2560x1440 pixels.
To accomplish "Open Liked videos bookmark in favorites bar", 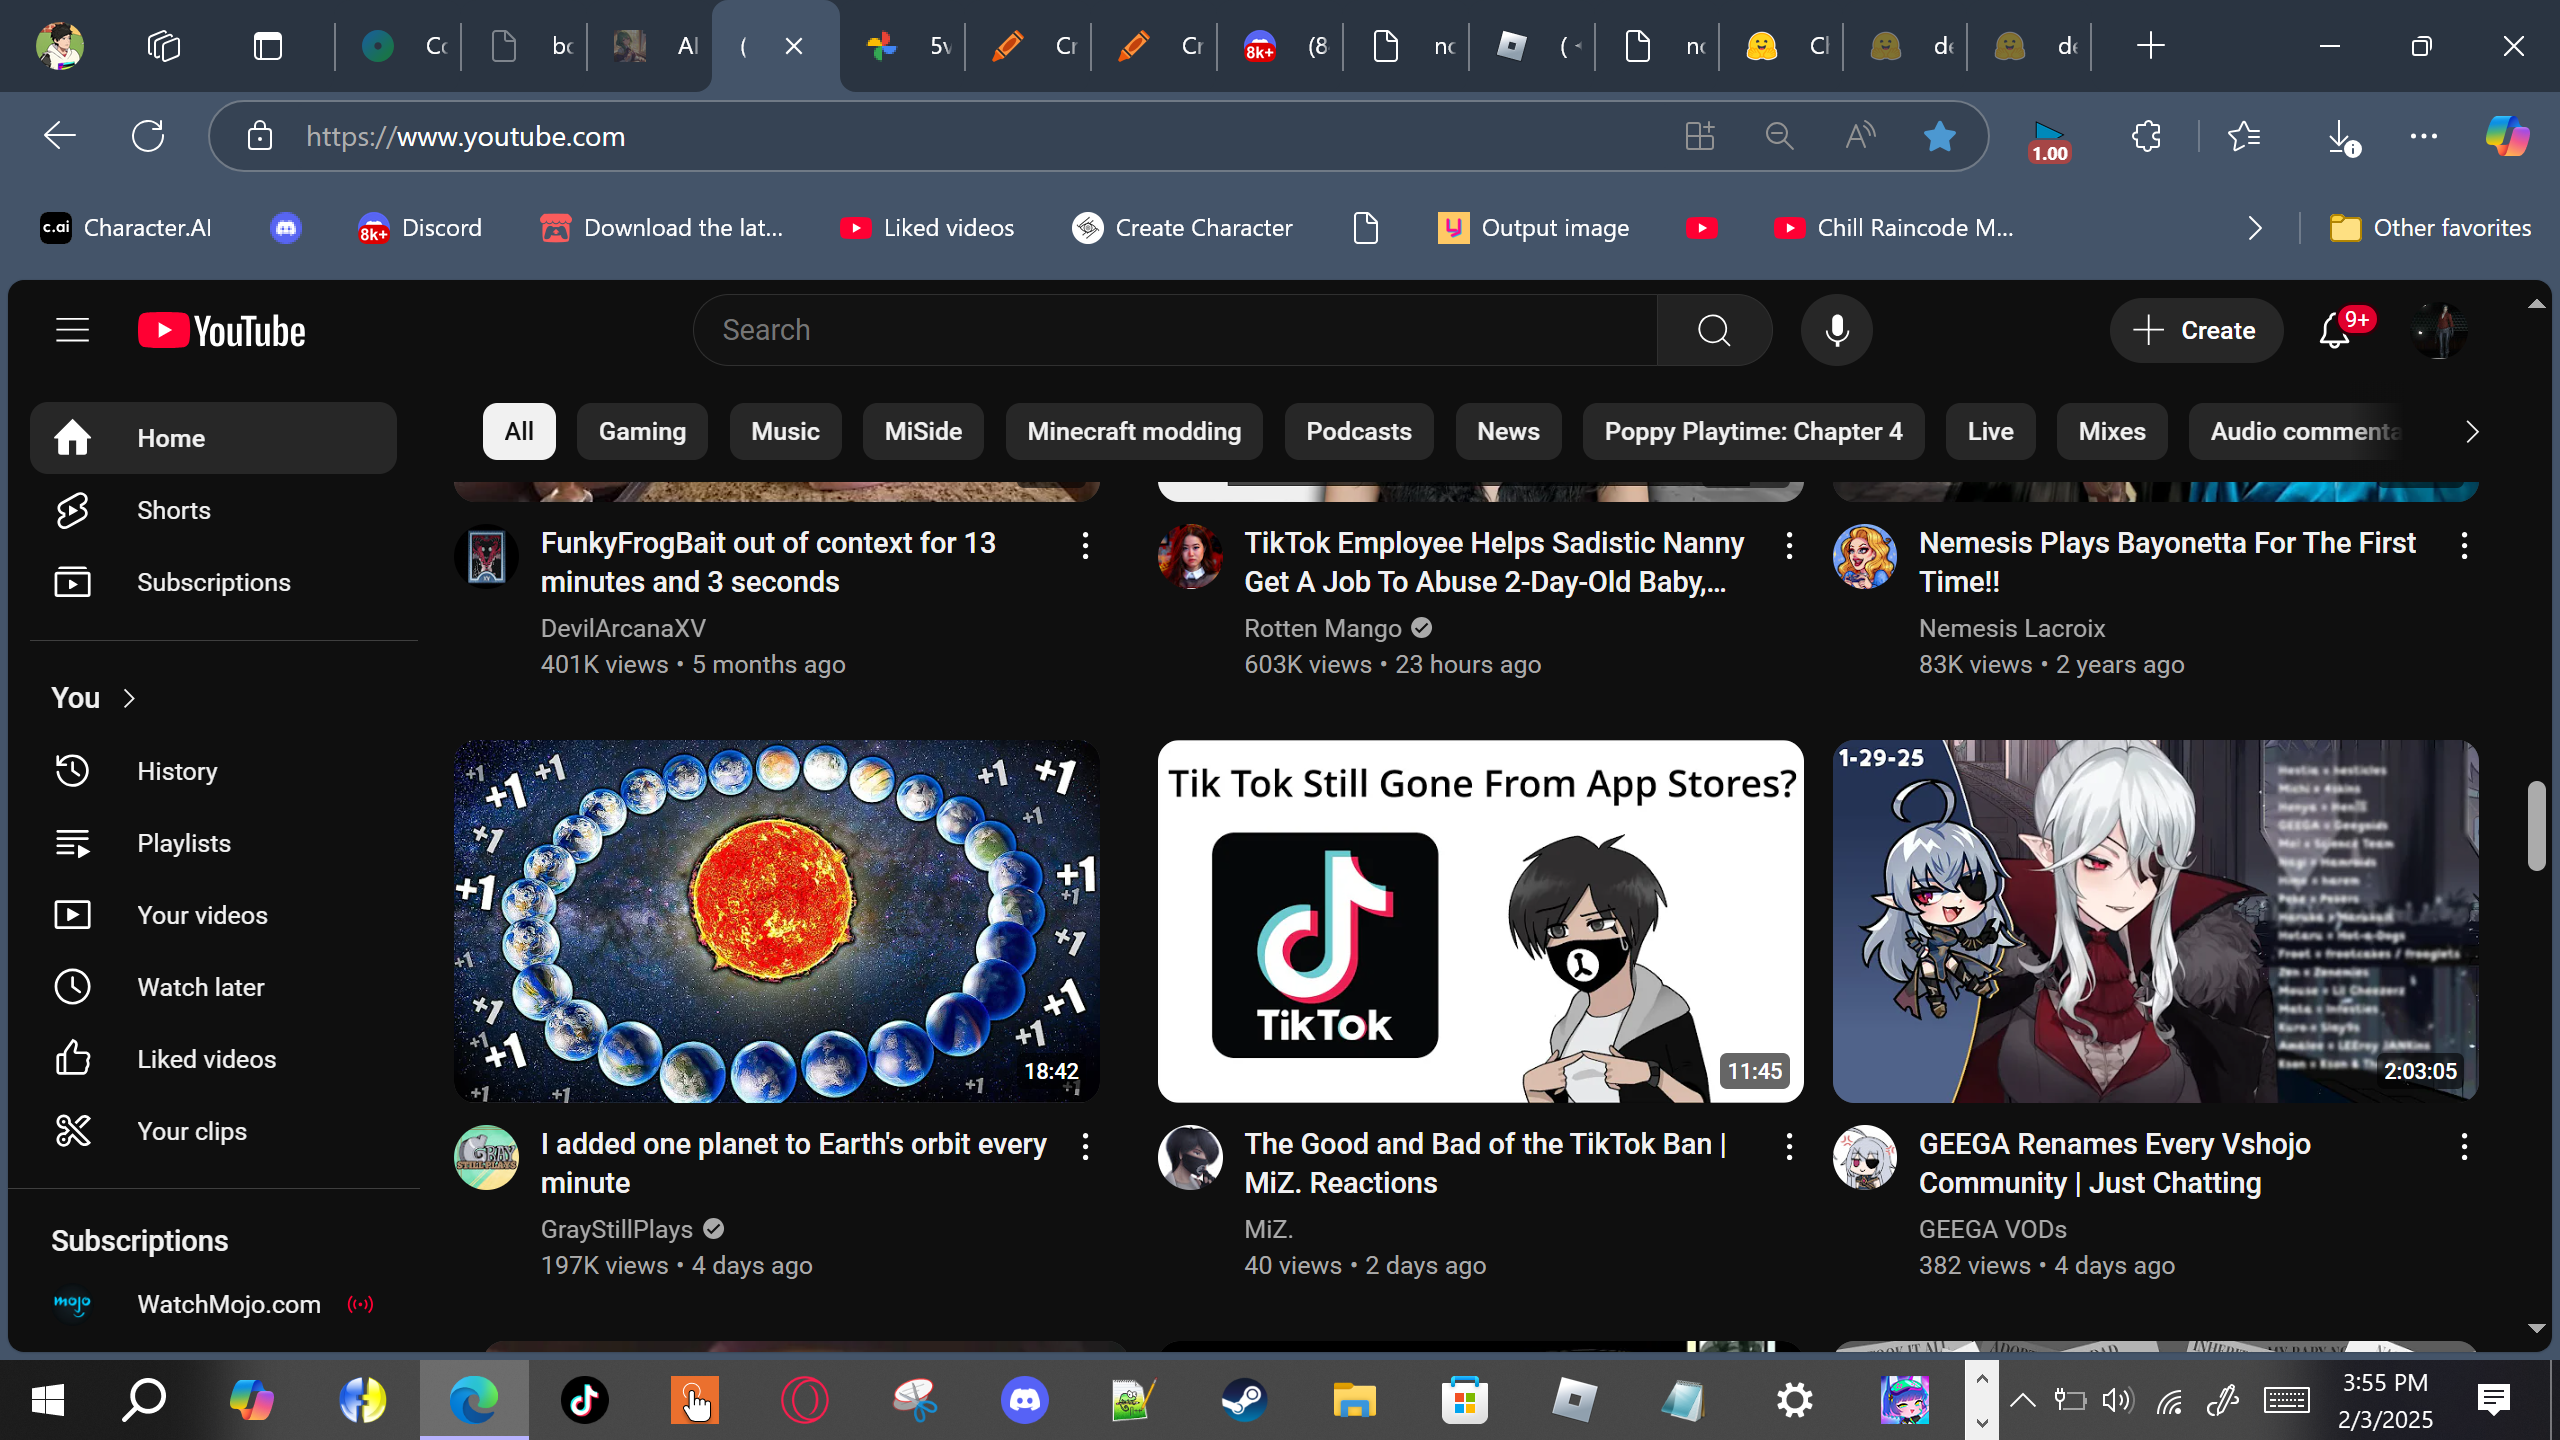I will point(926,228).
